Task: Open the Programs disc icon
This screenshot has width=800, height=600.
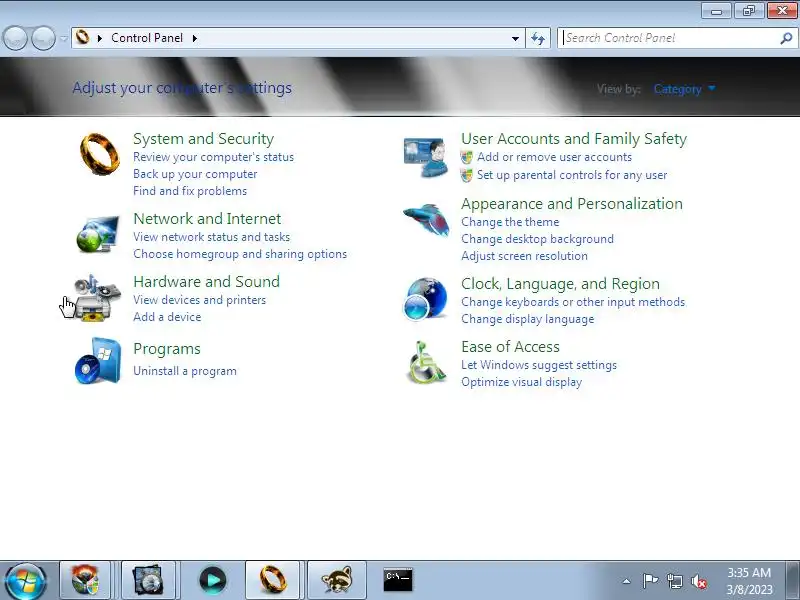Action: pos(98,361)
